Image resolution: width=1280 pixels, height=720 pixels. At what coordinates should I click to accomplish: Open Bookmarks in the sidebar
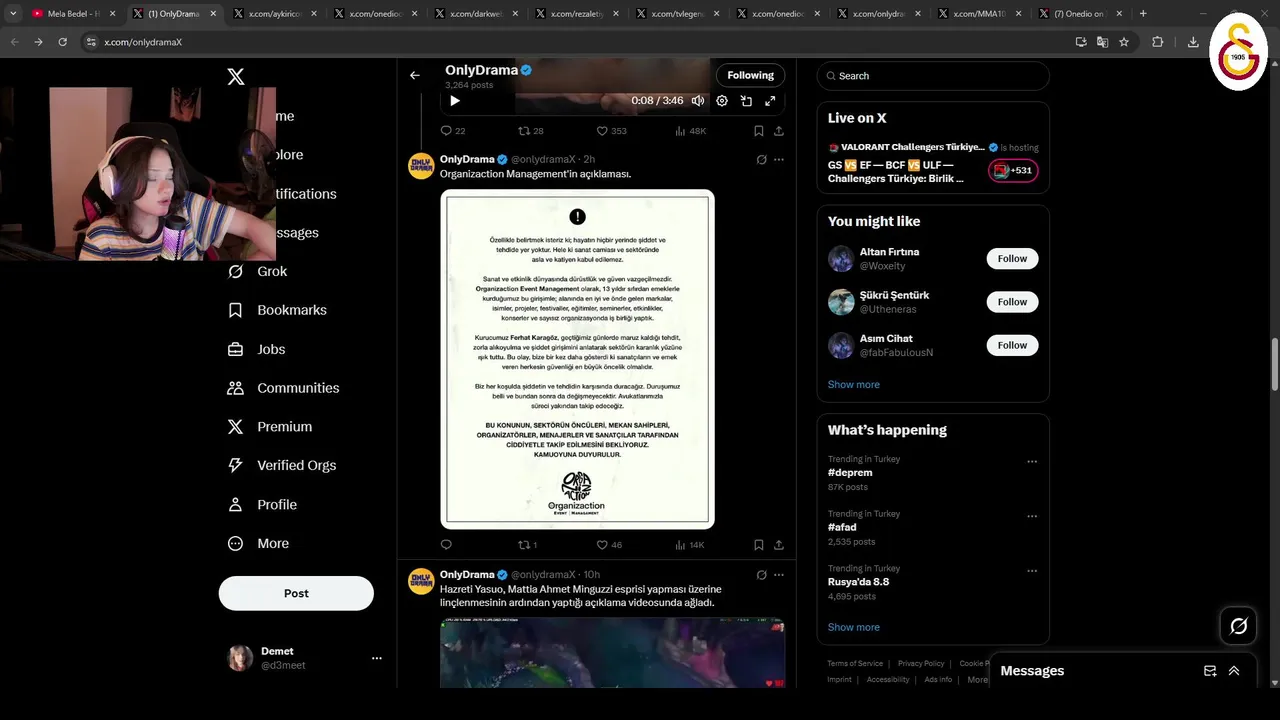tap(277, 310)
